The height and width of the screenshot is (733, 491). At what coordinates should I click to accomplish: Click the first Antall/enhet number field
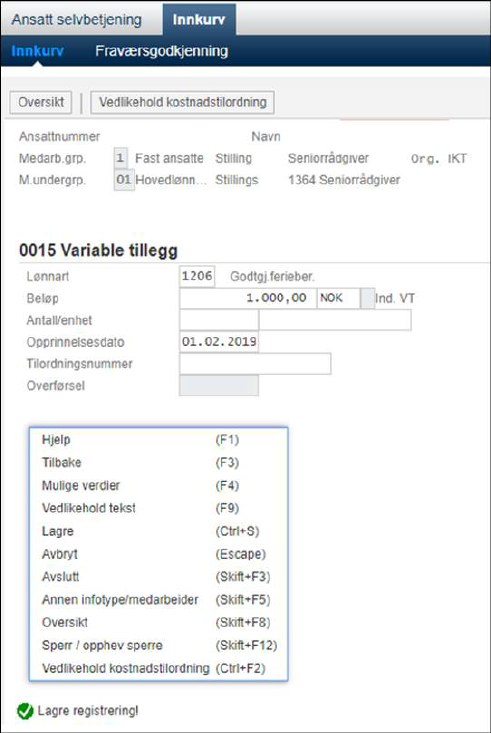coord(218,320)
